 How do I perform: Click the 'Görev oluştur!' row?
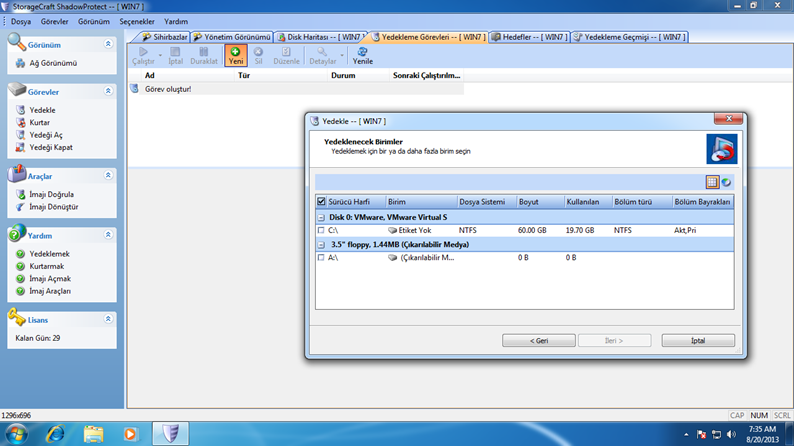click(296, 89)
